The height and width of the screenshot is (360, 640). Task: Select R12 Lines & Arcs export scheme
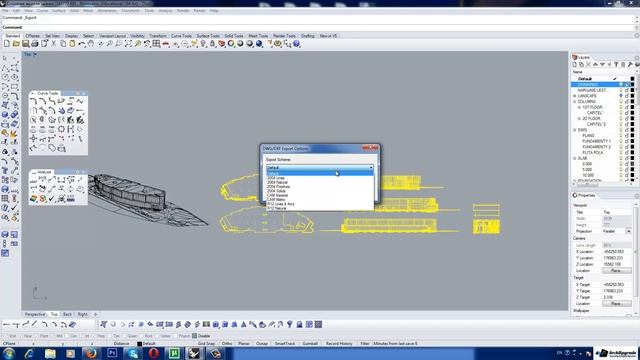click(320, 204)
